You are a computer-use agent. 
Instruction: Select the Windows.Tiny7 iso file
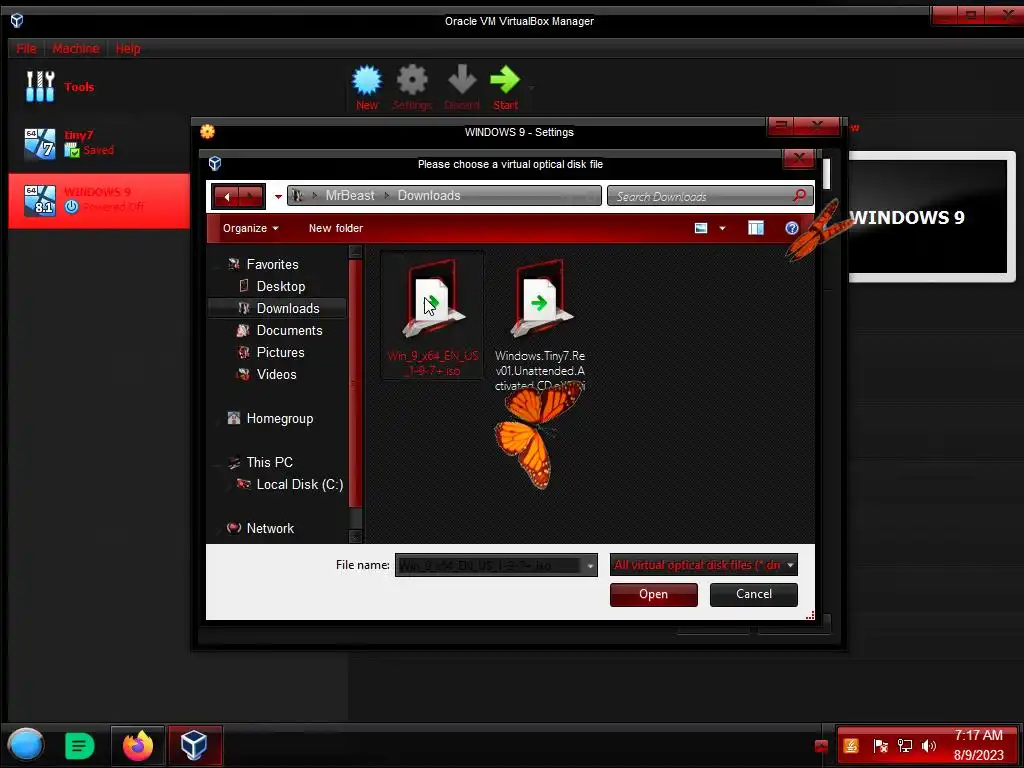[539, 324]
